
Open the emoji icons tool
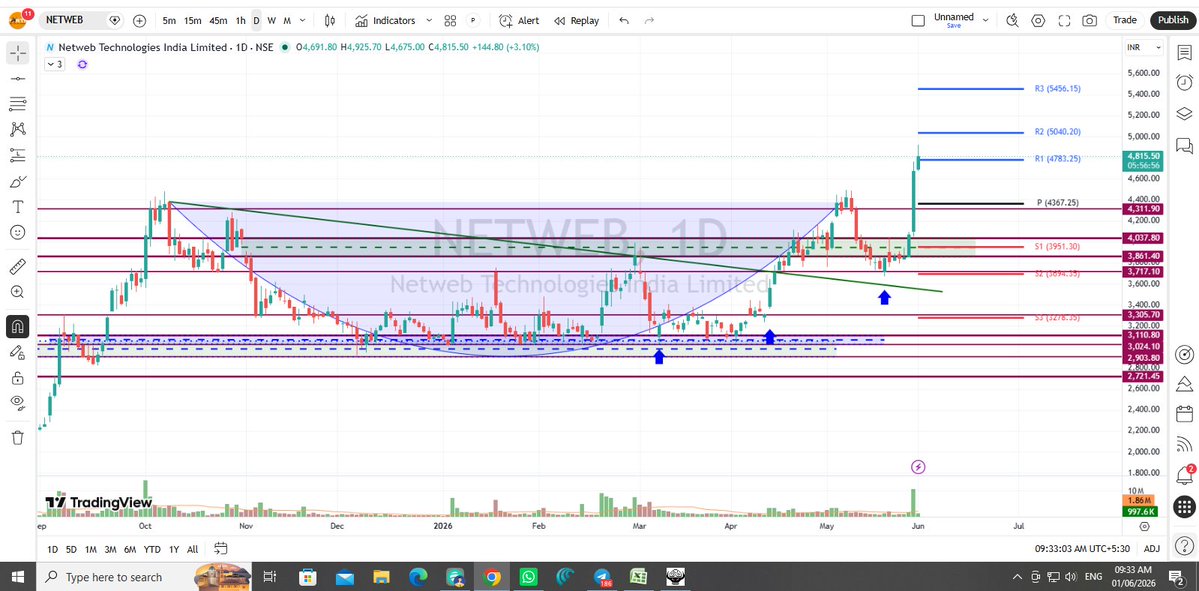(18, 232)
